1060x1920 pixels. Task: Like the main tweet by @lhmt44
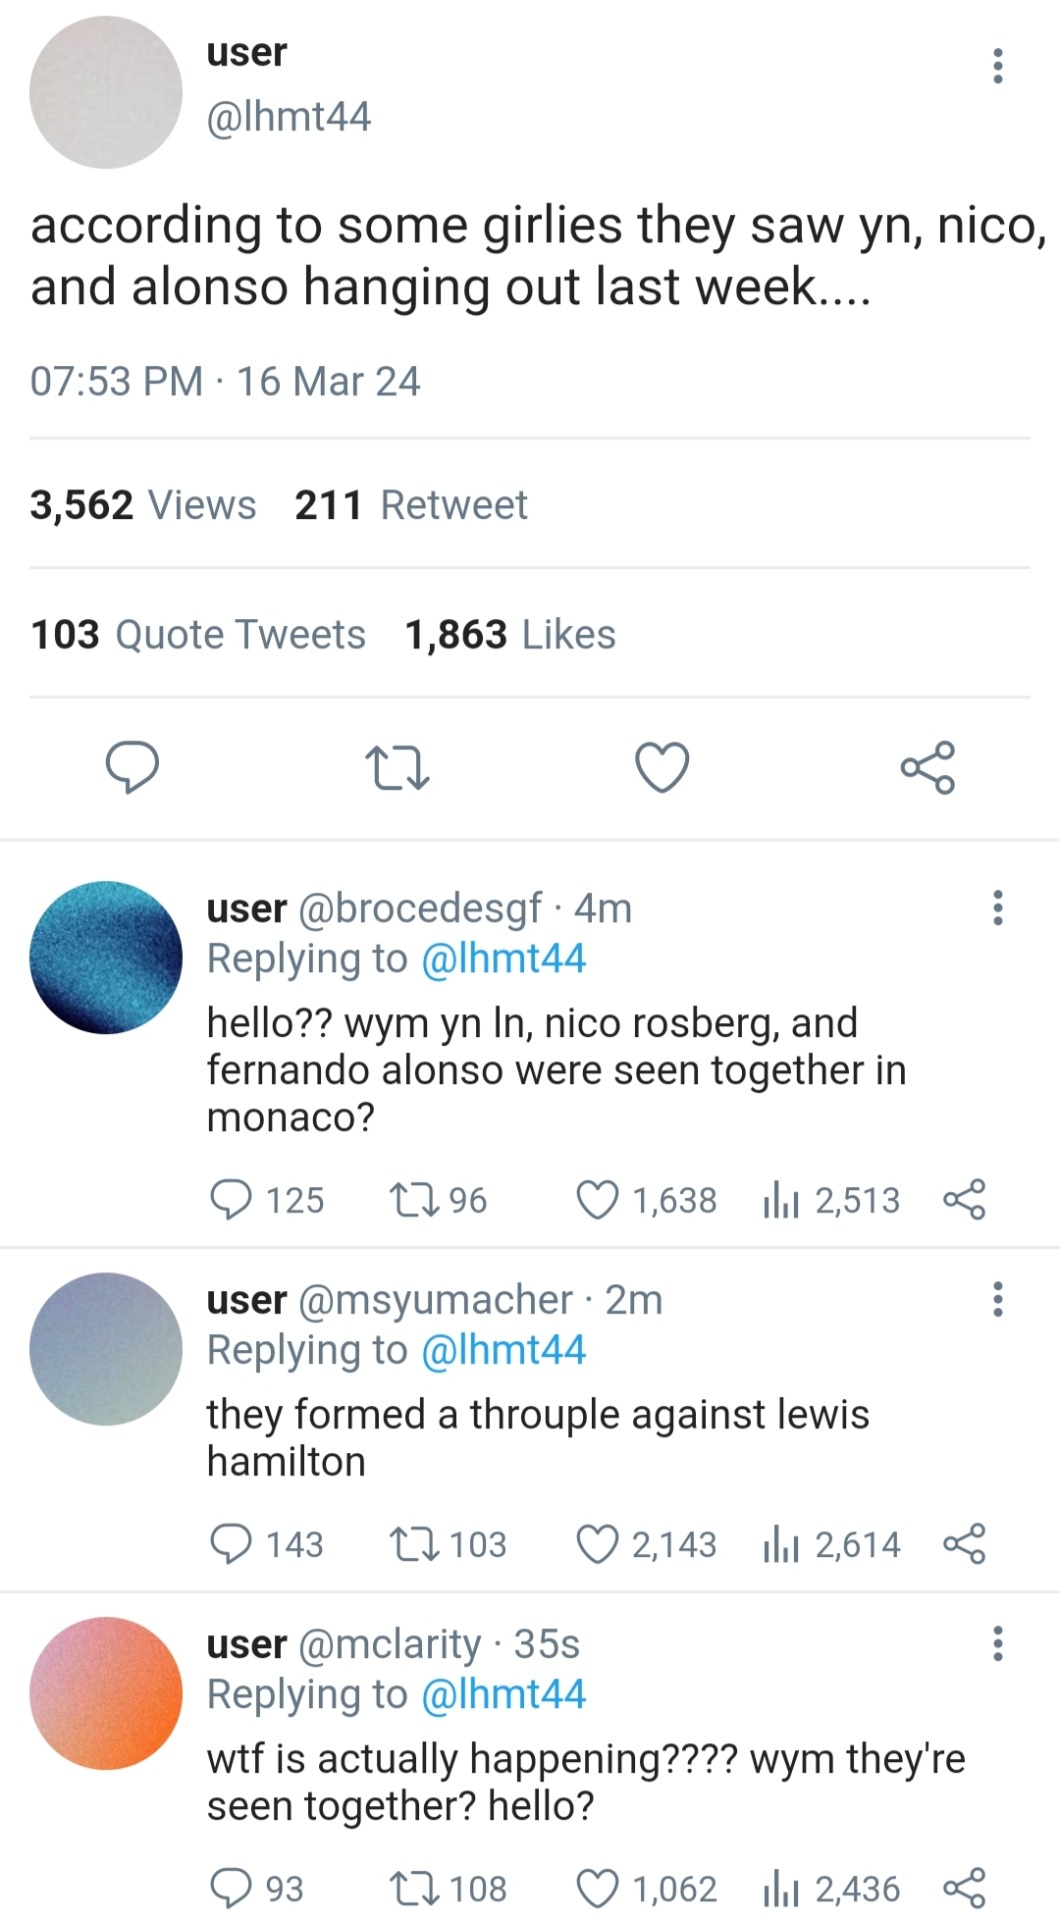[662, 768]
